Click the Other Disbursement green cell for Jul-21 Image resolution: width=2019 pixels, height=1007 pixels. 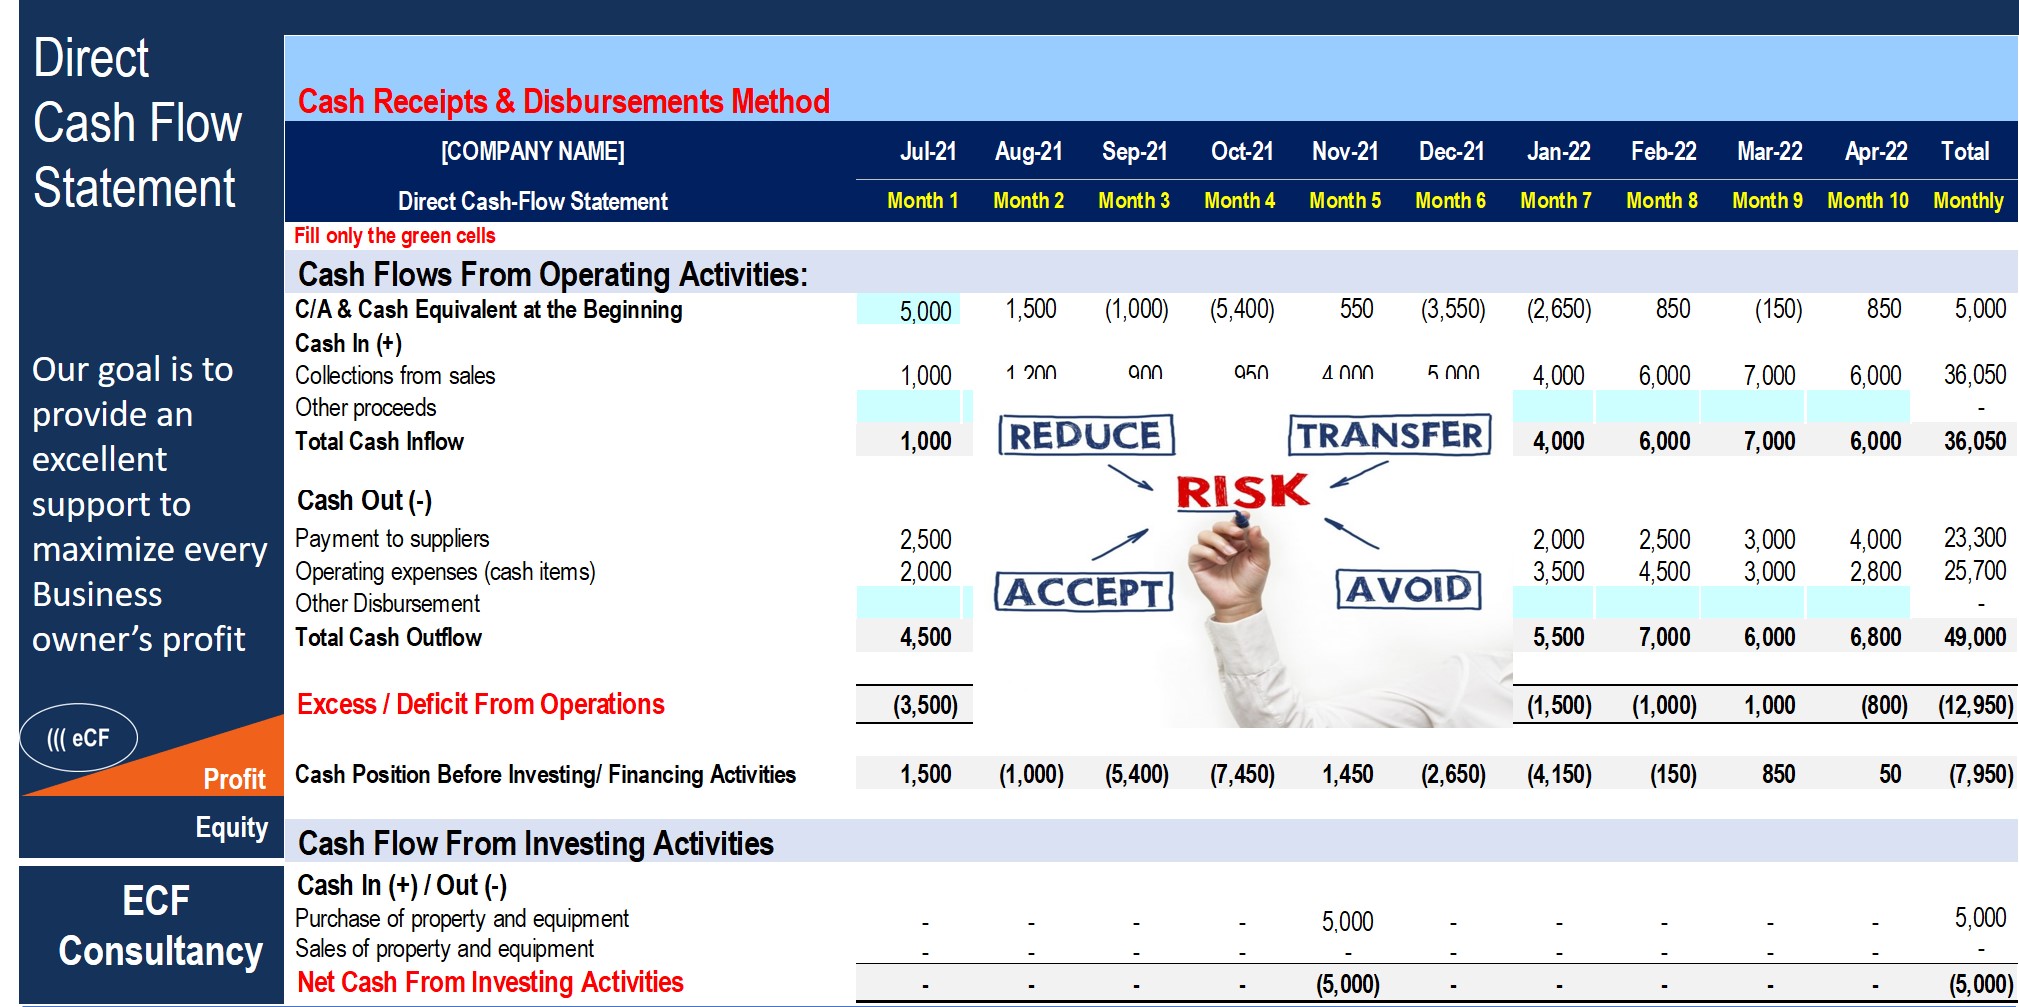[908, 603]
